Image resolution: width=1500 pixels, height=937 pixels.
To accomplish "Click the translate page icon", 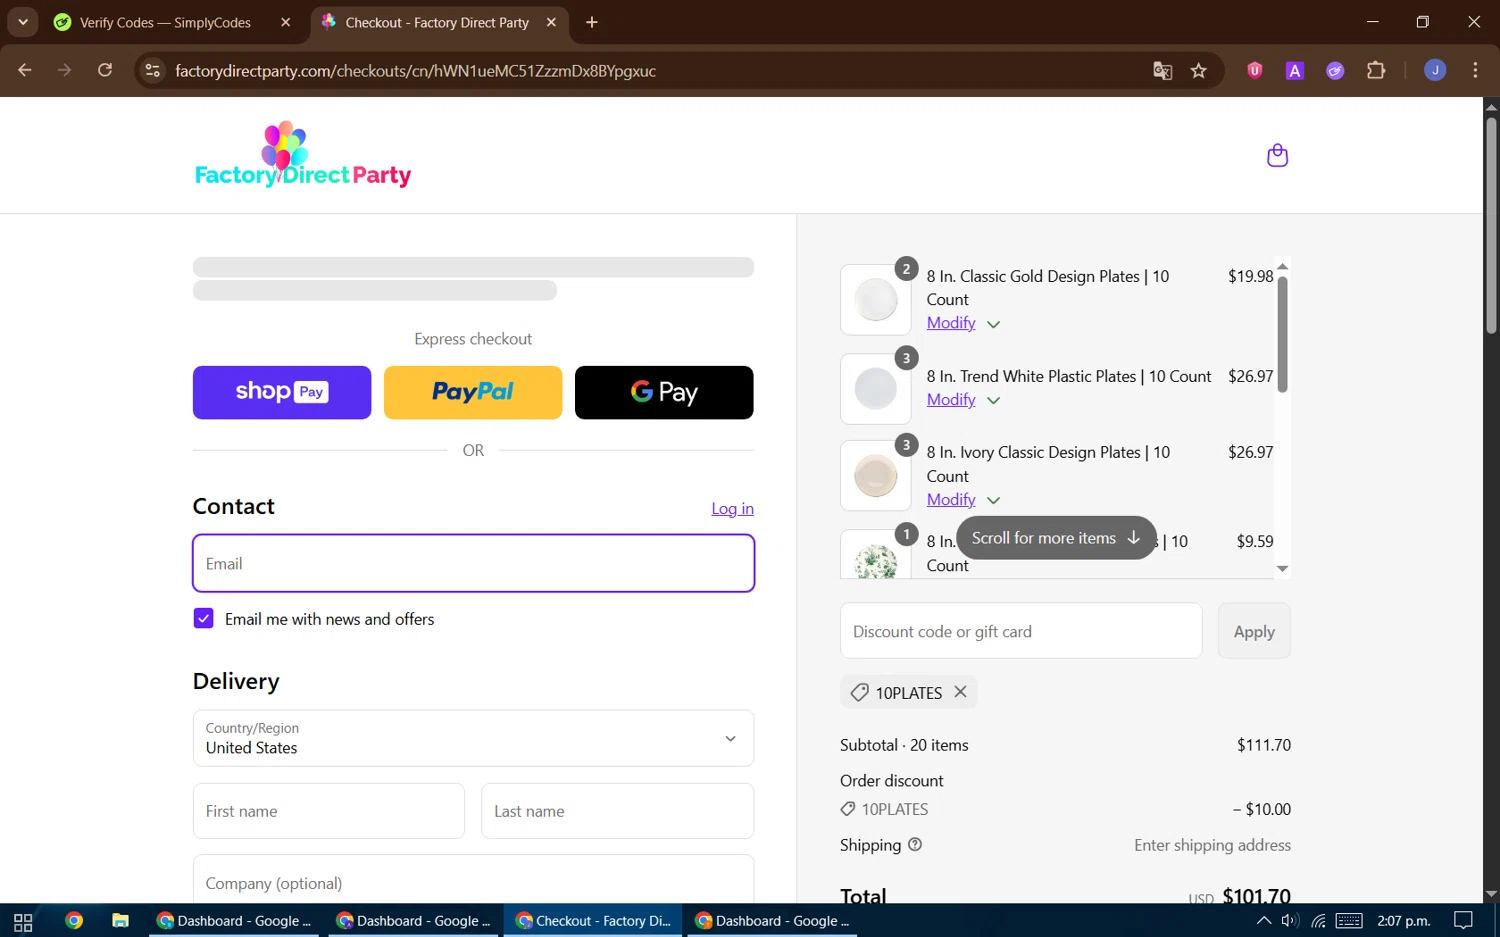I will tap(1162, 70).
